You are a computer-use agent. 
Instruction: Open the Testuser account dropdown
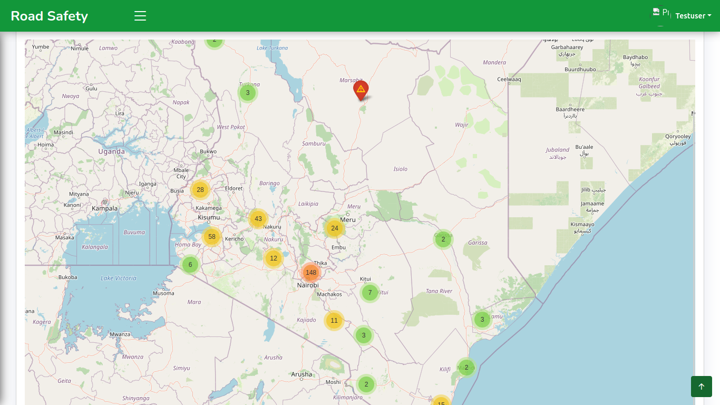click(693, 16)
